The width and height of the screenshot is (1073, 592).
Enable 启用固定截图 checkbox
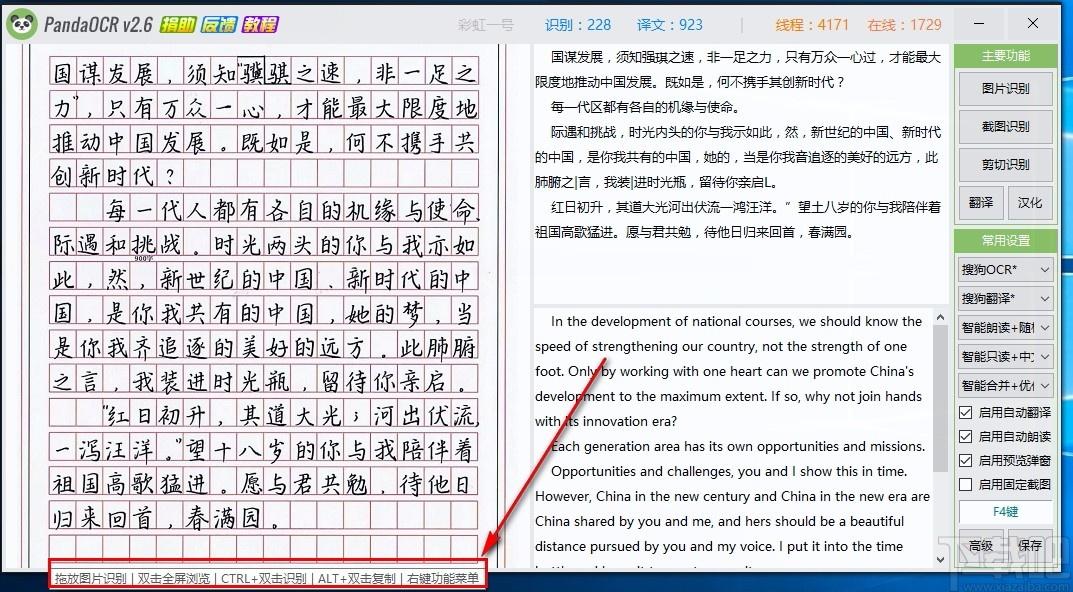click(x=966, y=485)
